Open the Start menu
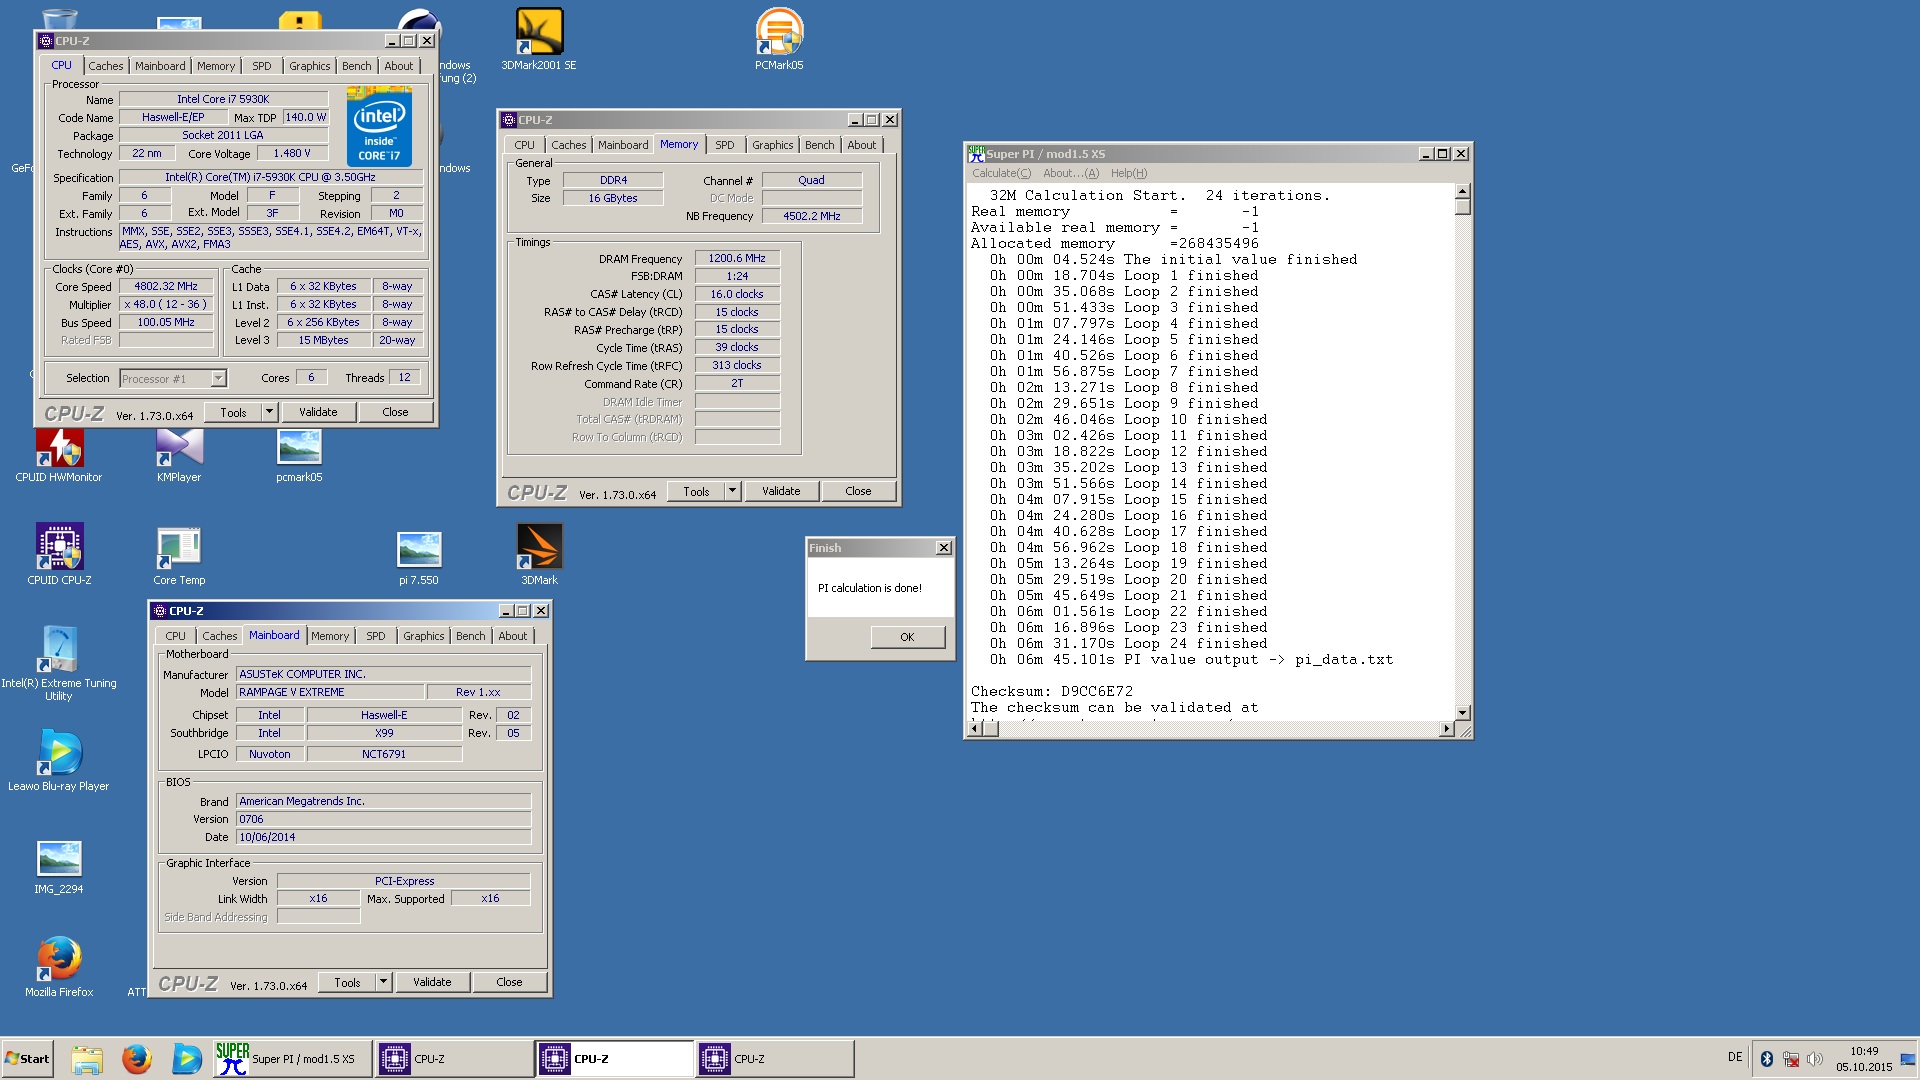Screen dimensions: 1920x1080 tap(27, 1059)
